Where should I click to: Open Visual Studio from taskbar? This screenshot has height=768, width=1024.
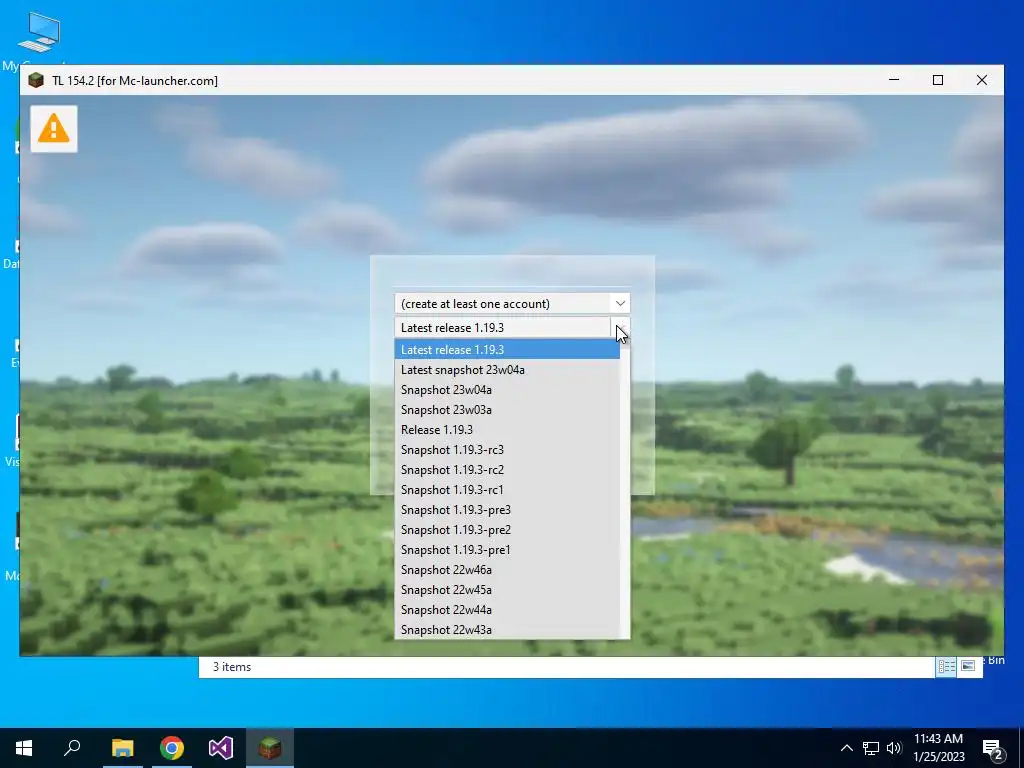pyautogui.click(x=221, y=748)
